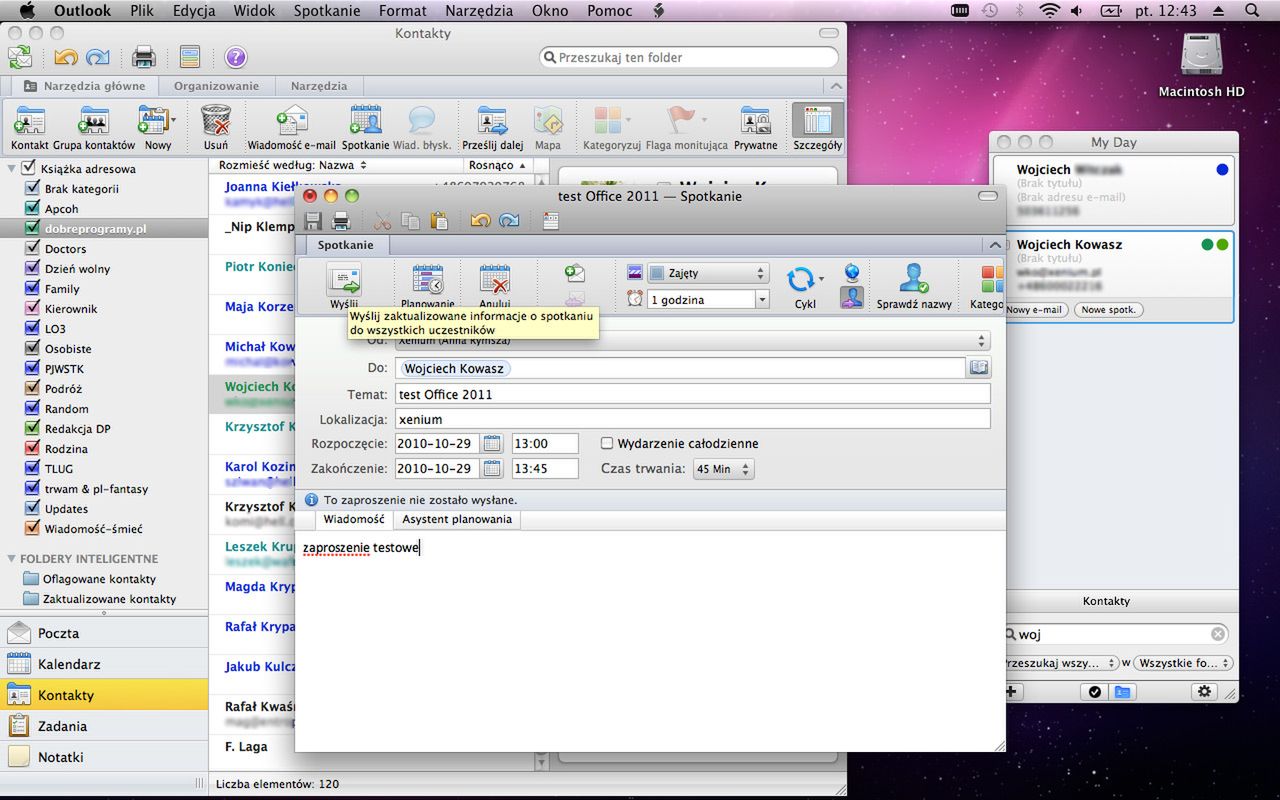Click the Prześlij dalej forward icon

492,122
